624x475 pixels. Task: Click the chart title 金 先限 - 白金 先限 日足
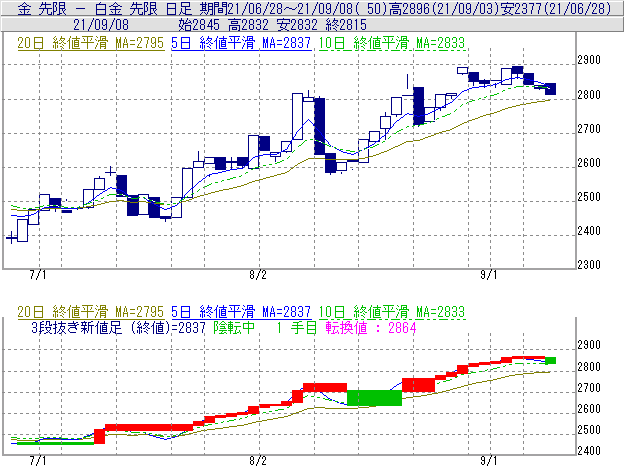(x=105, y=8)
